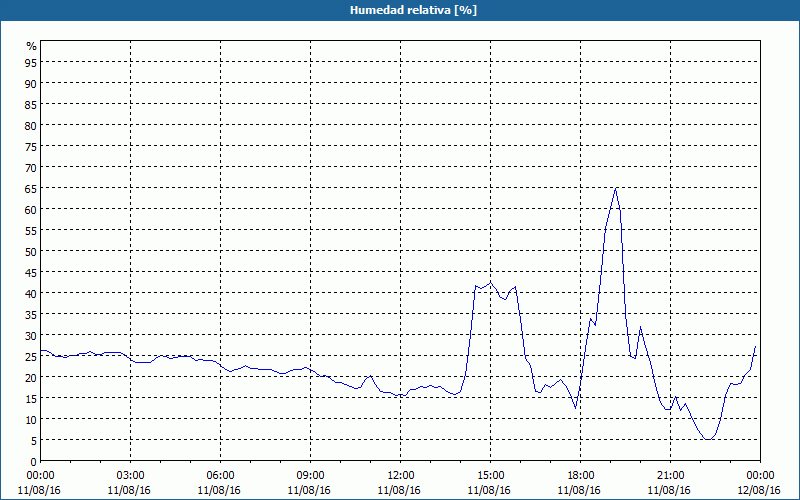Click the 10 value on the Y axis
This screenshot has height=500, width=800.
(31, 420)
